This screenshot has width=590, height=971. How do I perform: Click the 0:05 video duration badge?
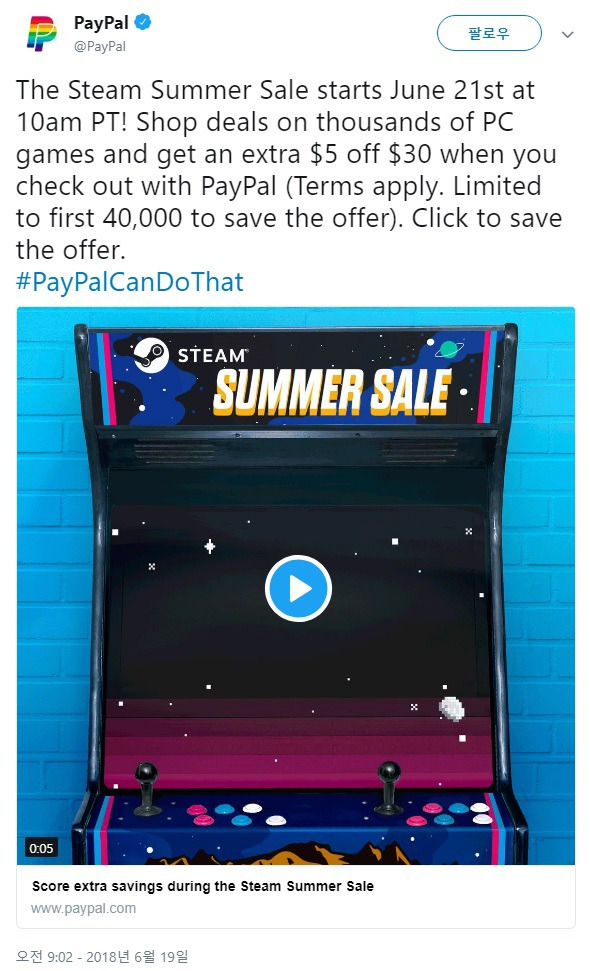pos(41,848)
